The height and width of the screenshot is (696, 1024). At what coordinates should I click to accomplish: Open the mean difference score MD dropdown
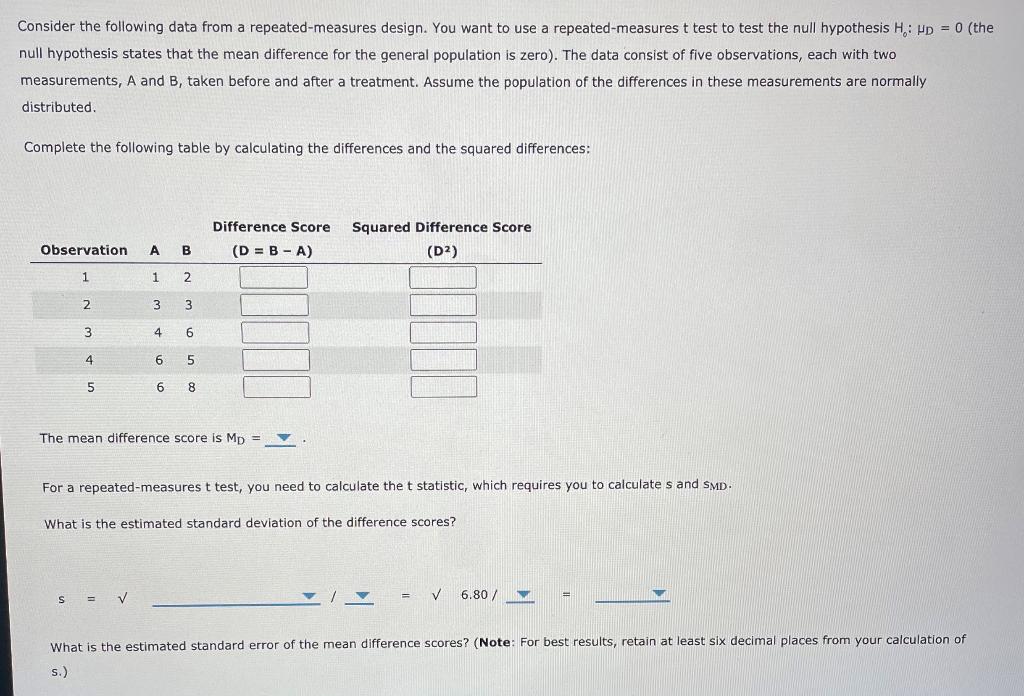point(283,436)
